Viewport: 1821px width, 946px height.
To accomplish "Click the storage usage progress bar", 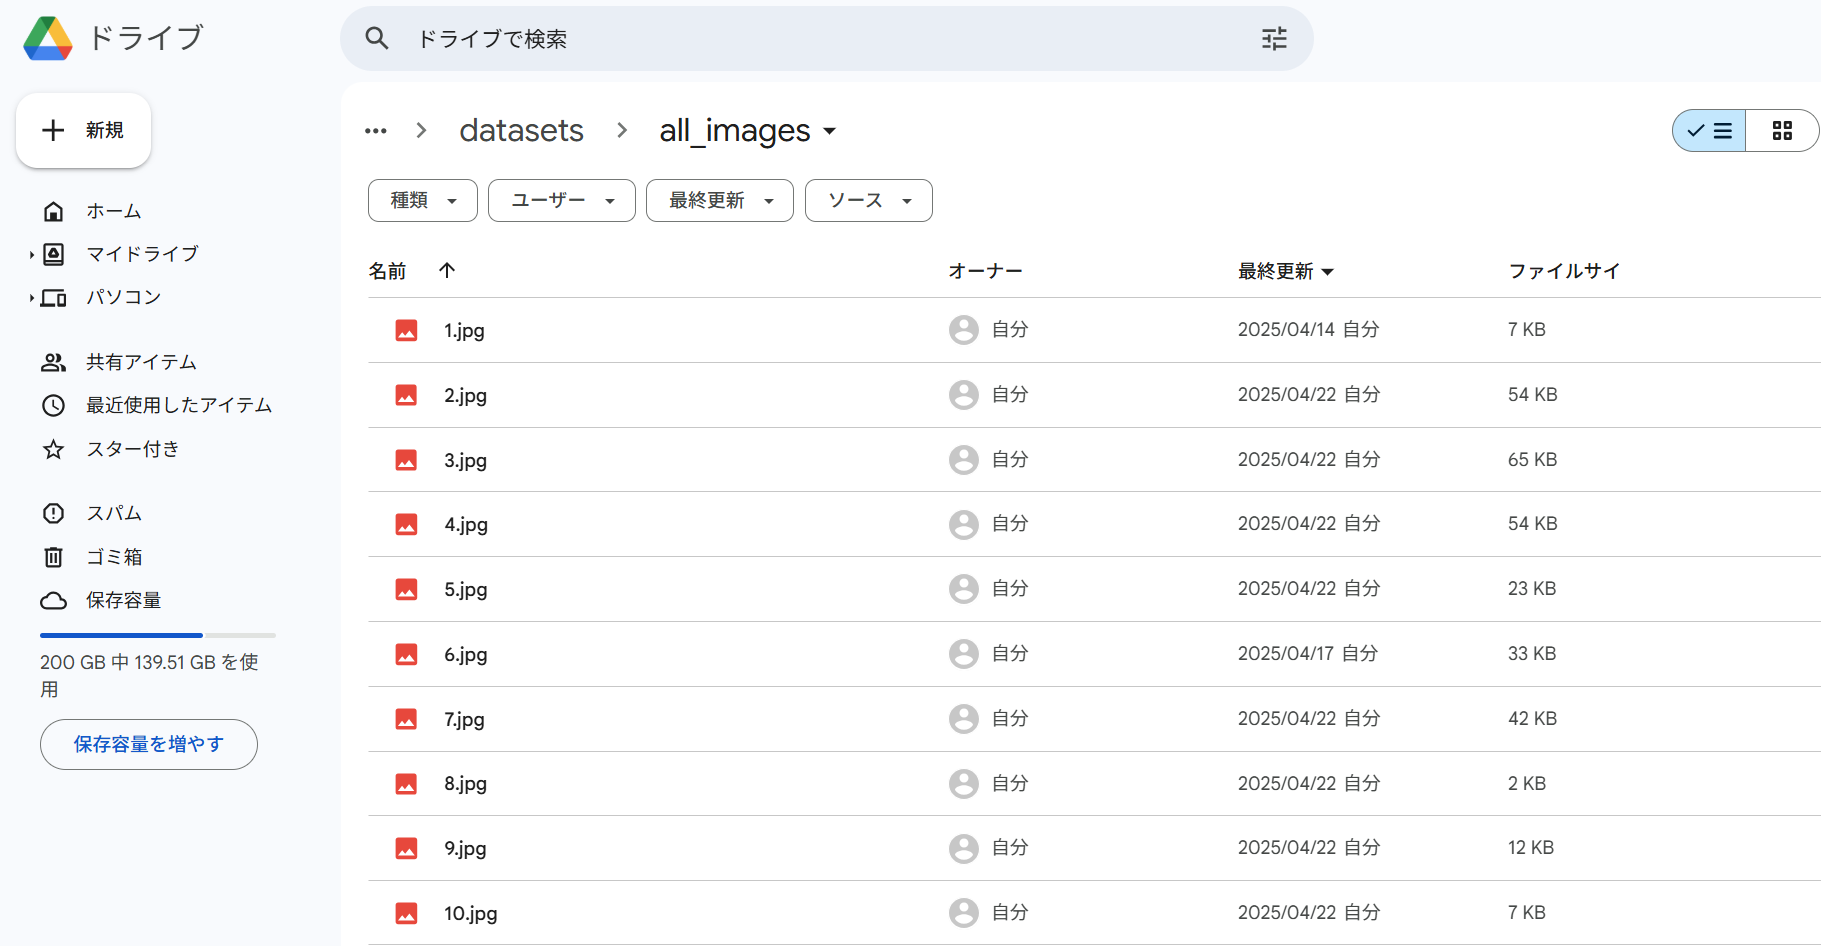I will [x=158, y=635].
